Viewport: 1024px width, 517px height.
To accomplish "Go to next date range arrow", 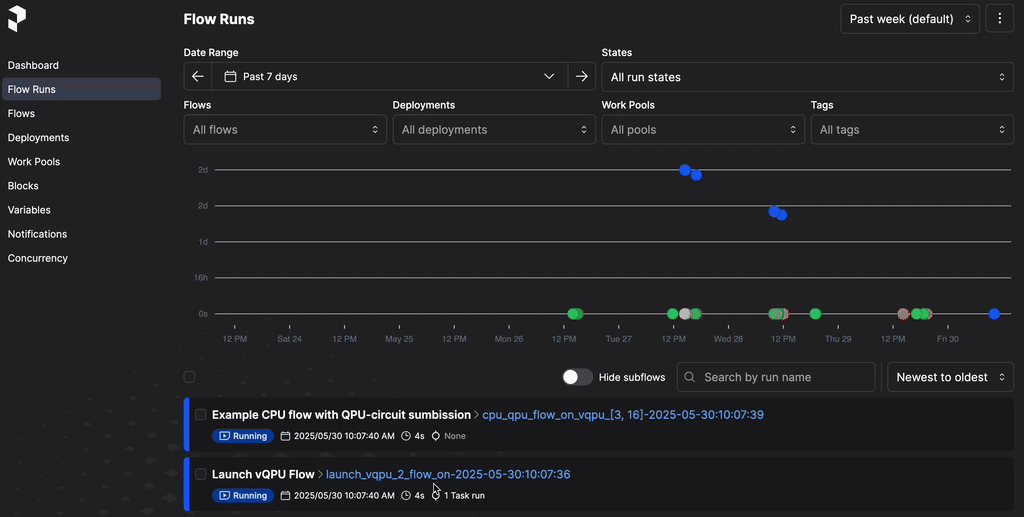I will click(x=582, y=77).
